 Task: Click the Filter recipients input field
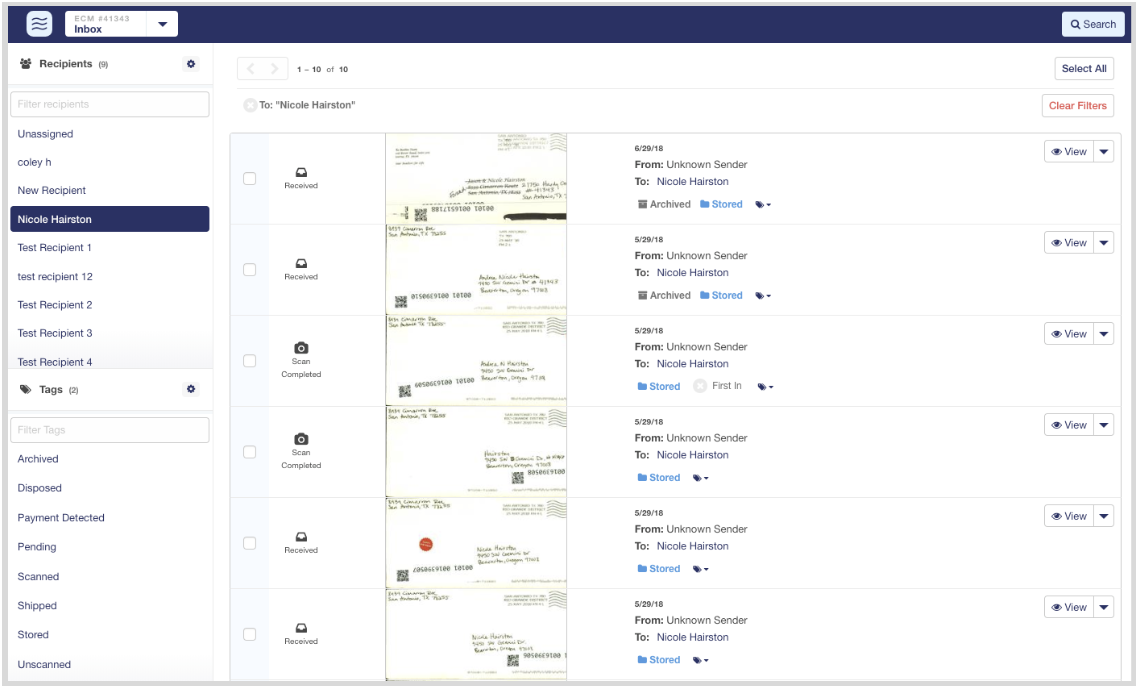click(110, 104)
